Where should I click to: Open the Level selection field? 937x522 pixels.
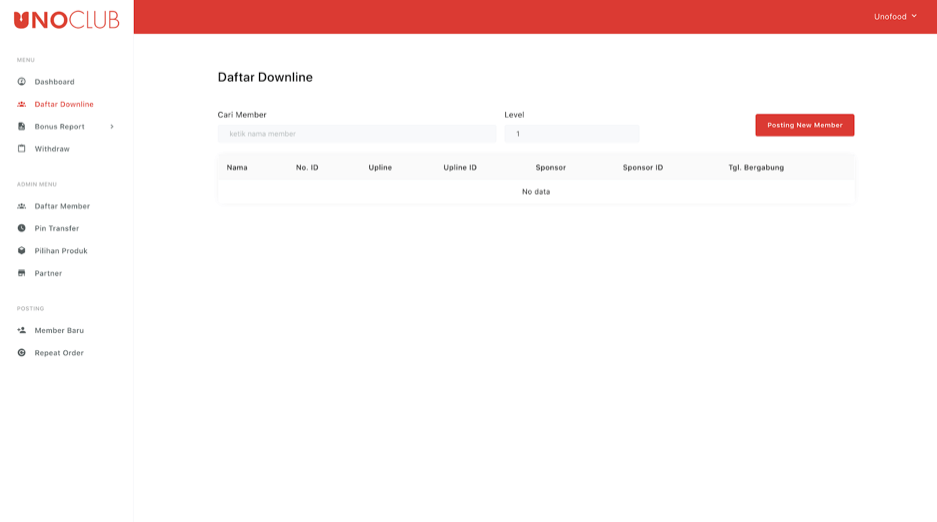(x=571, y=134)
